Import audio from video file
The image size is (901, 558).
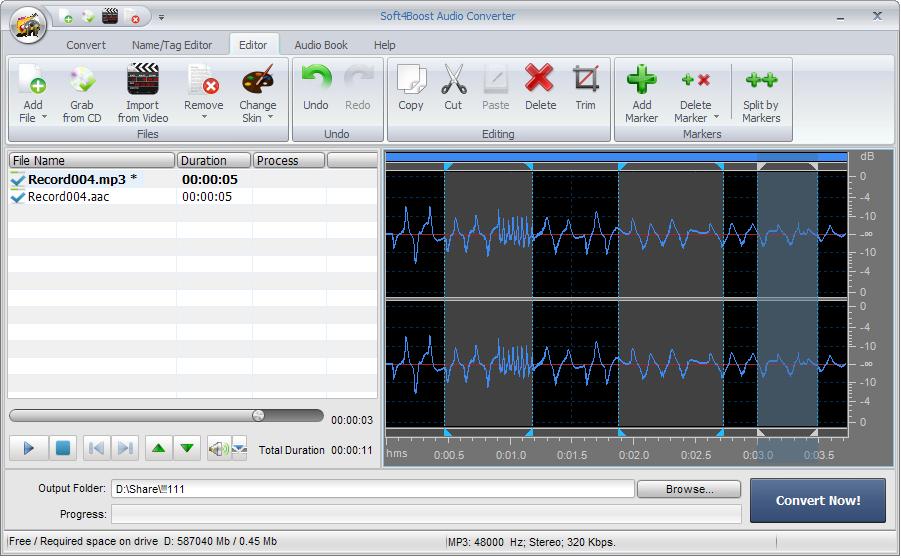[x=143, y=82]
